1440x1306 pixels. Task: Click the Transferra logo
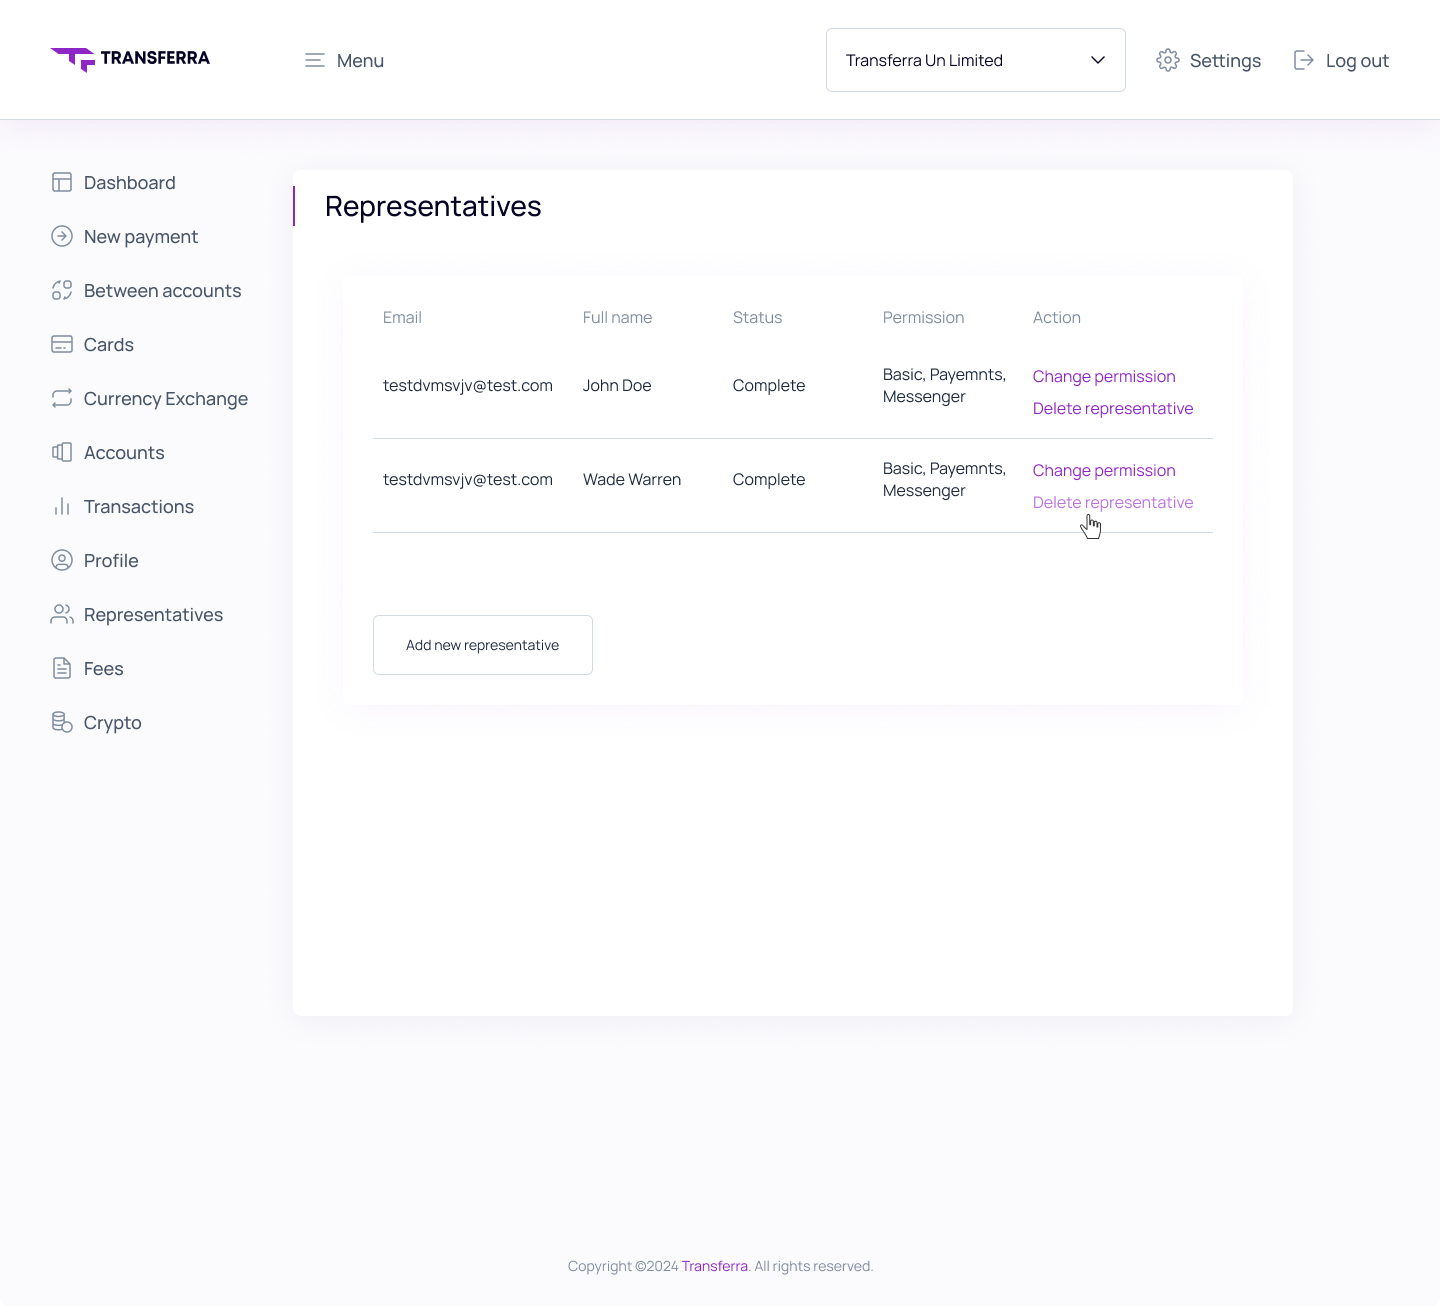coord(130,59)
